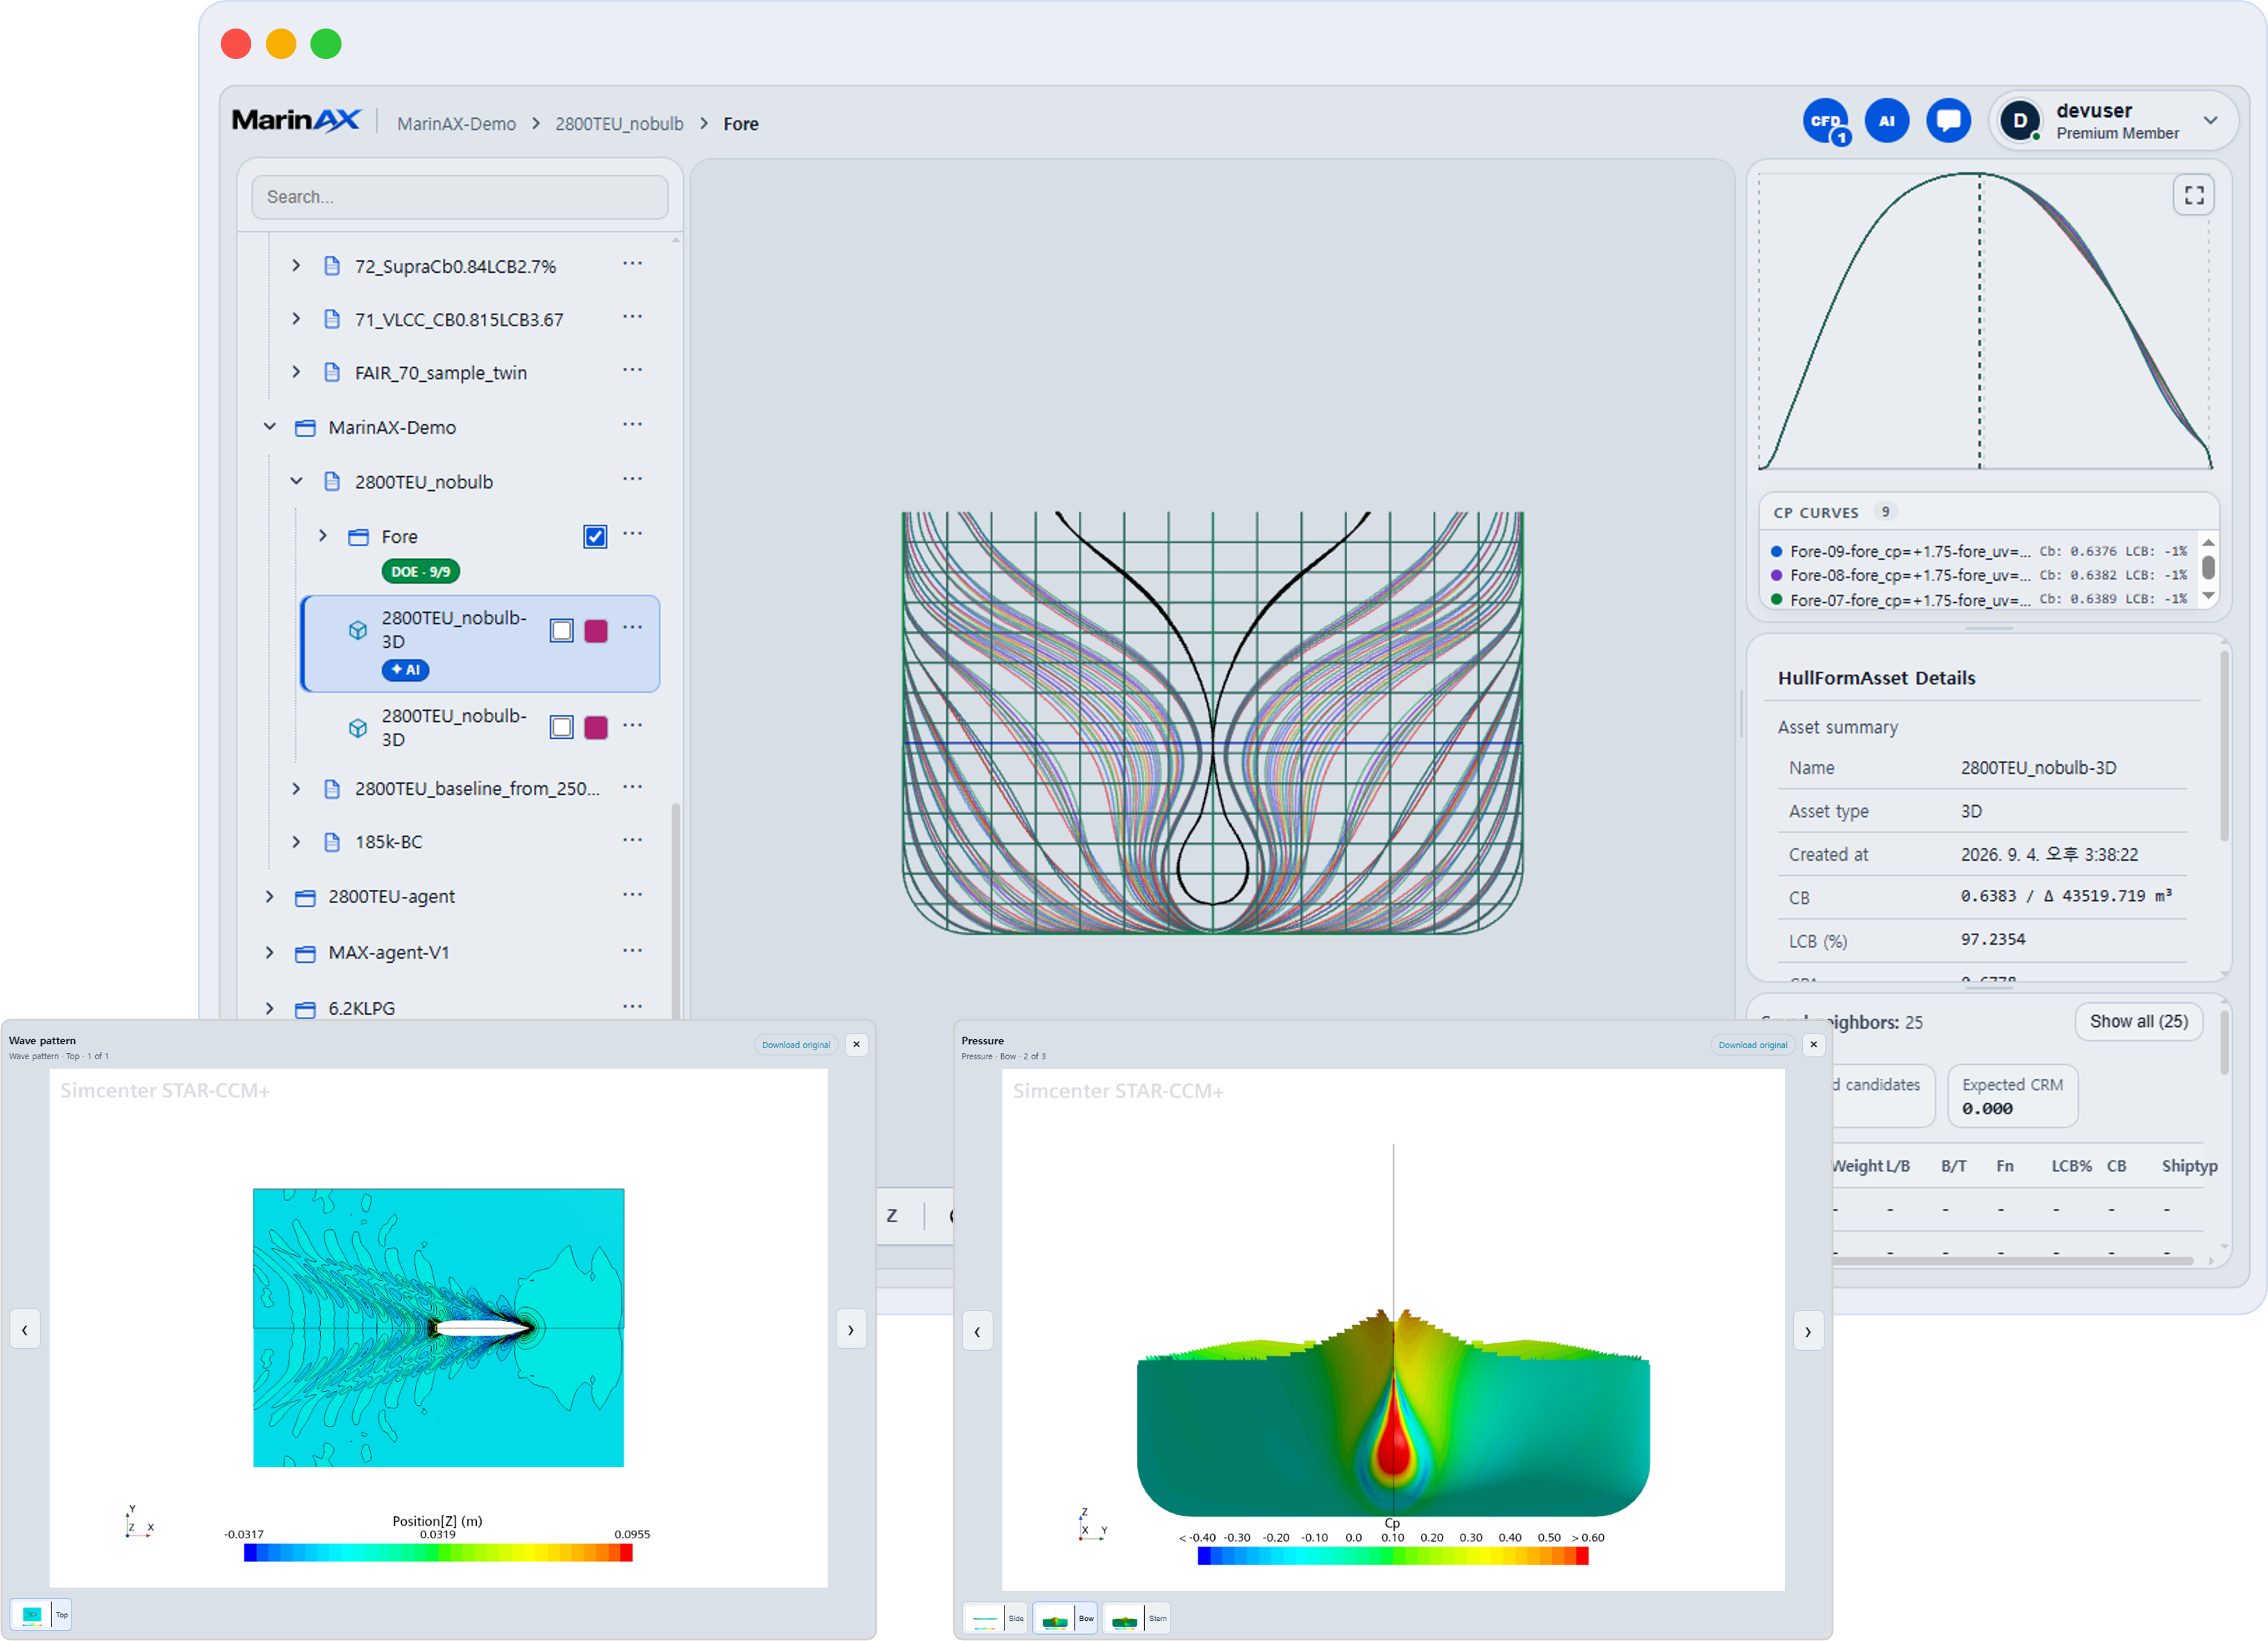Click the blue AI assistant icon in header
The image size is (2268, 1641).
coord(1886,121)
